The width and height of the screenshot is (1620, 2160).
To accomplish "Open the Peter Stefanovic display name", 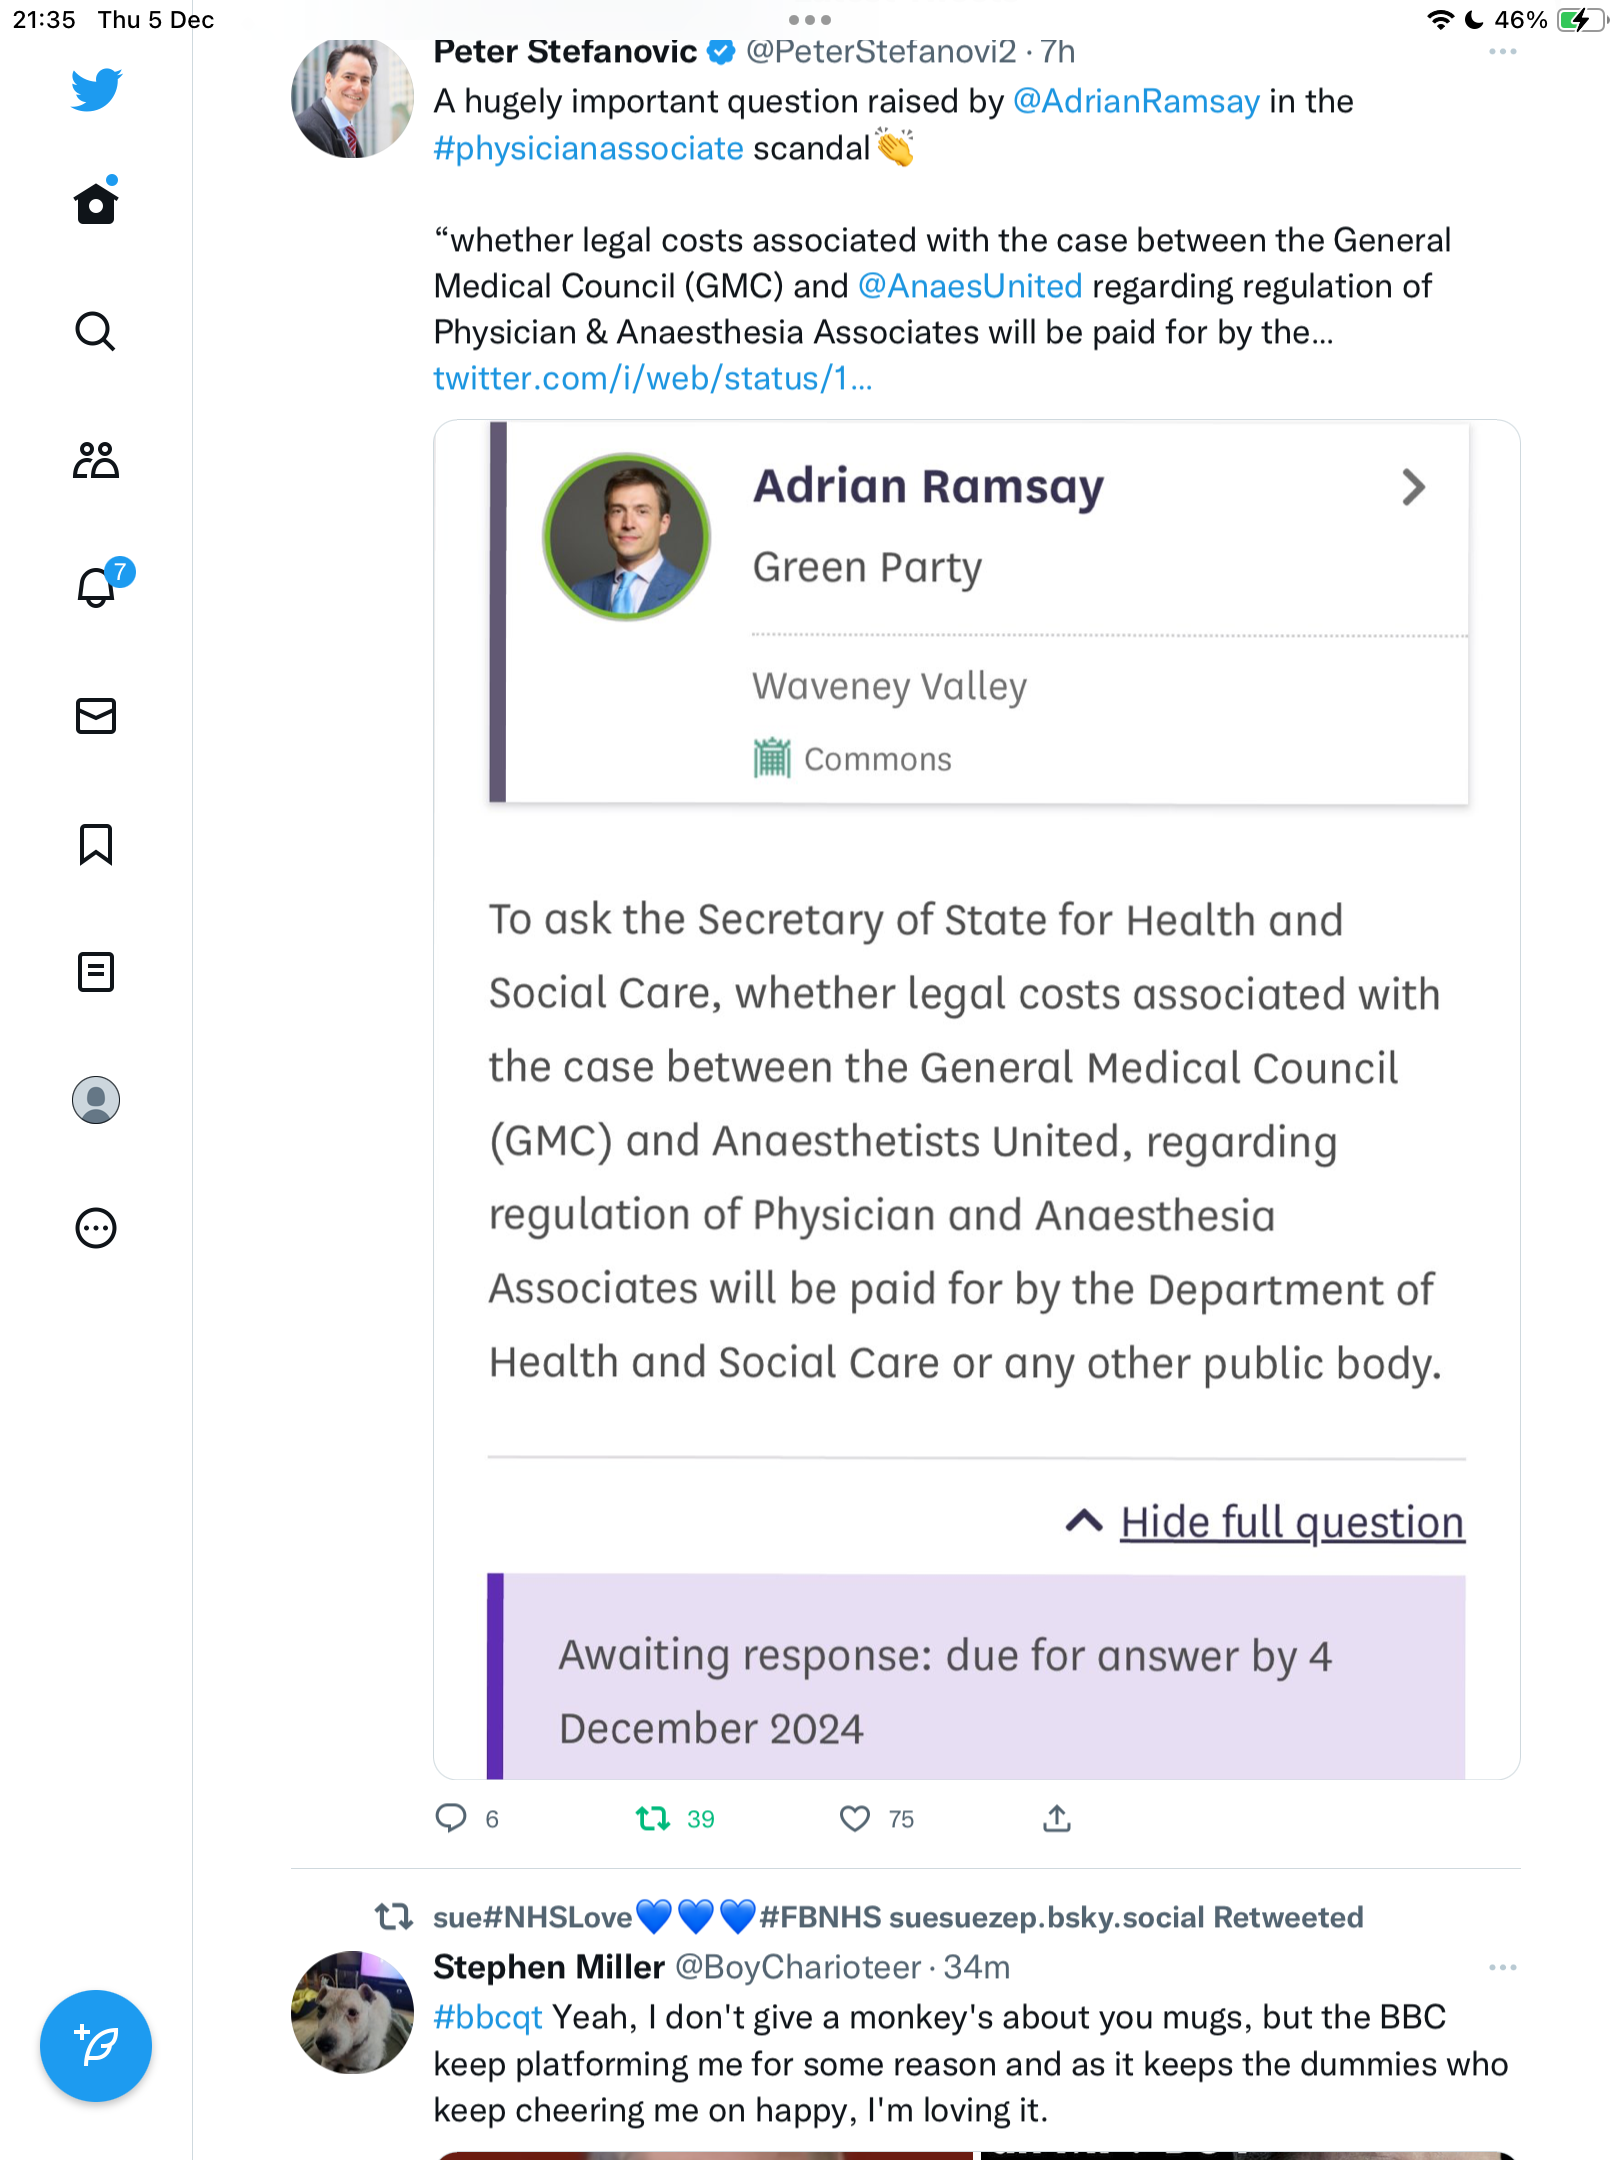I will [565, 51].
